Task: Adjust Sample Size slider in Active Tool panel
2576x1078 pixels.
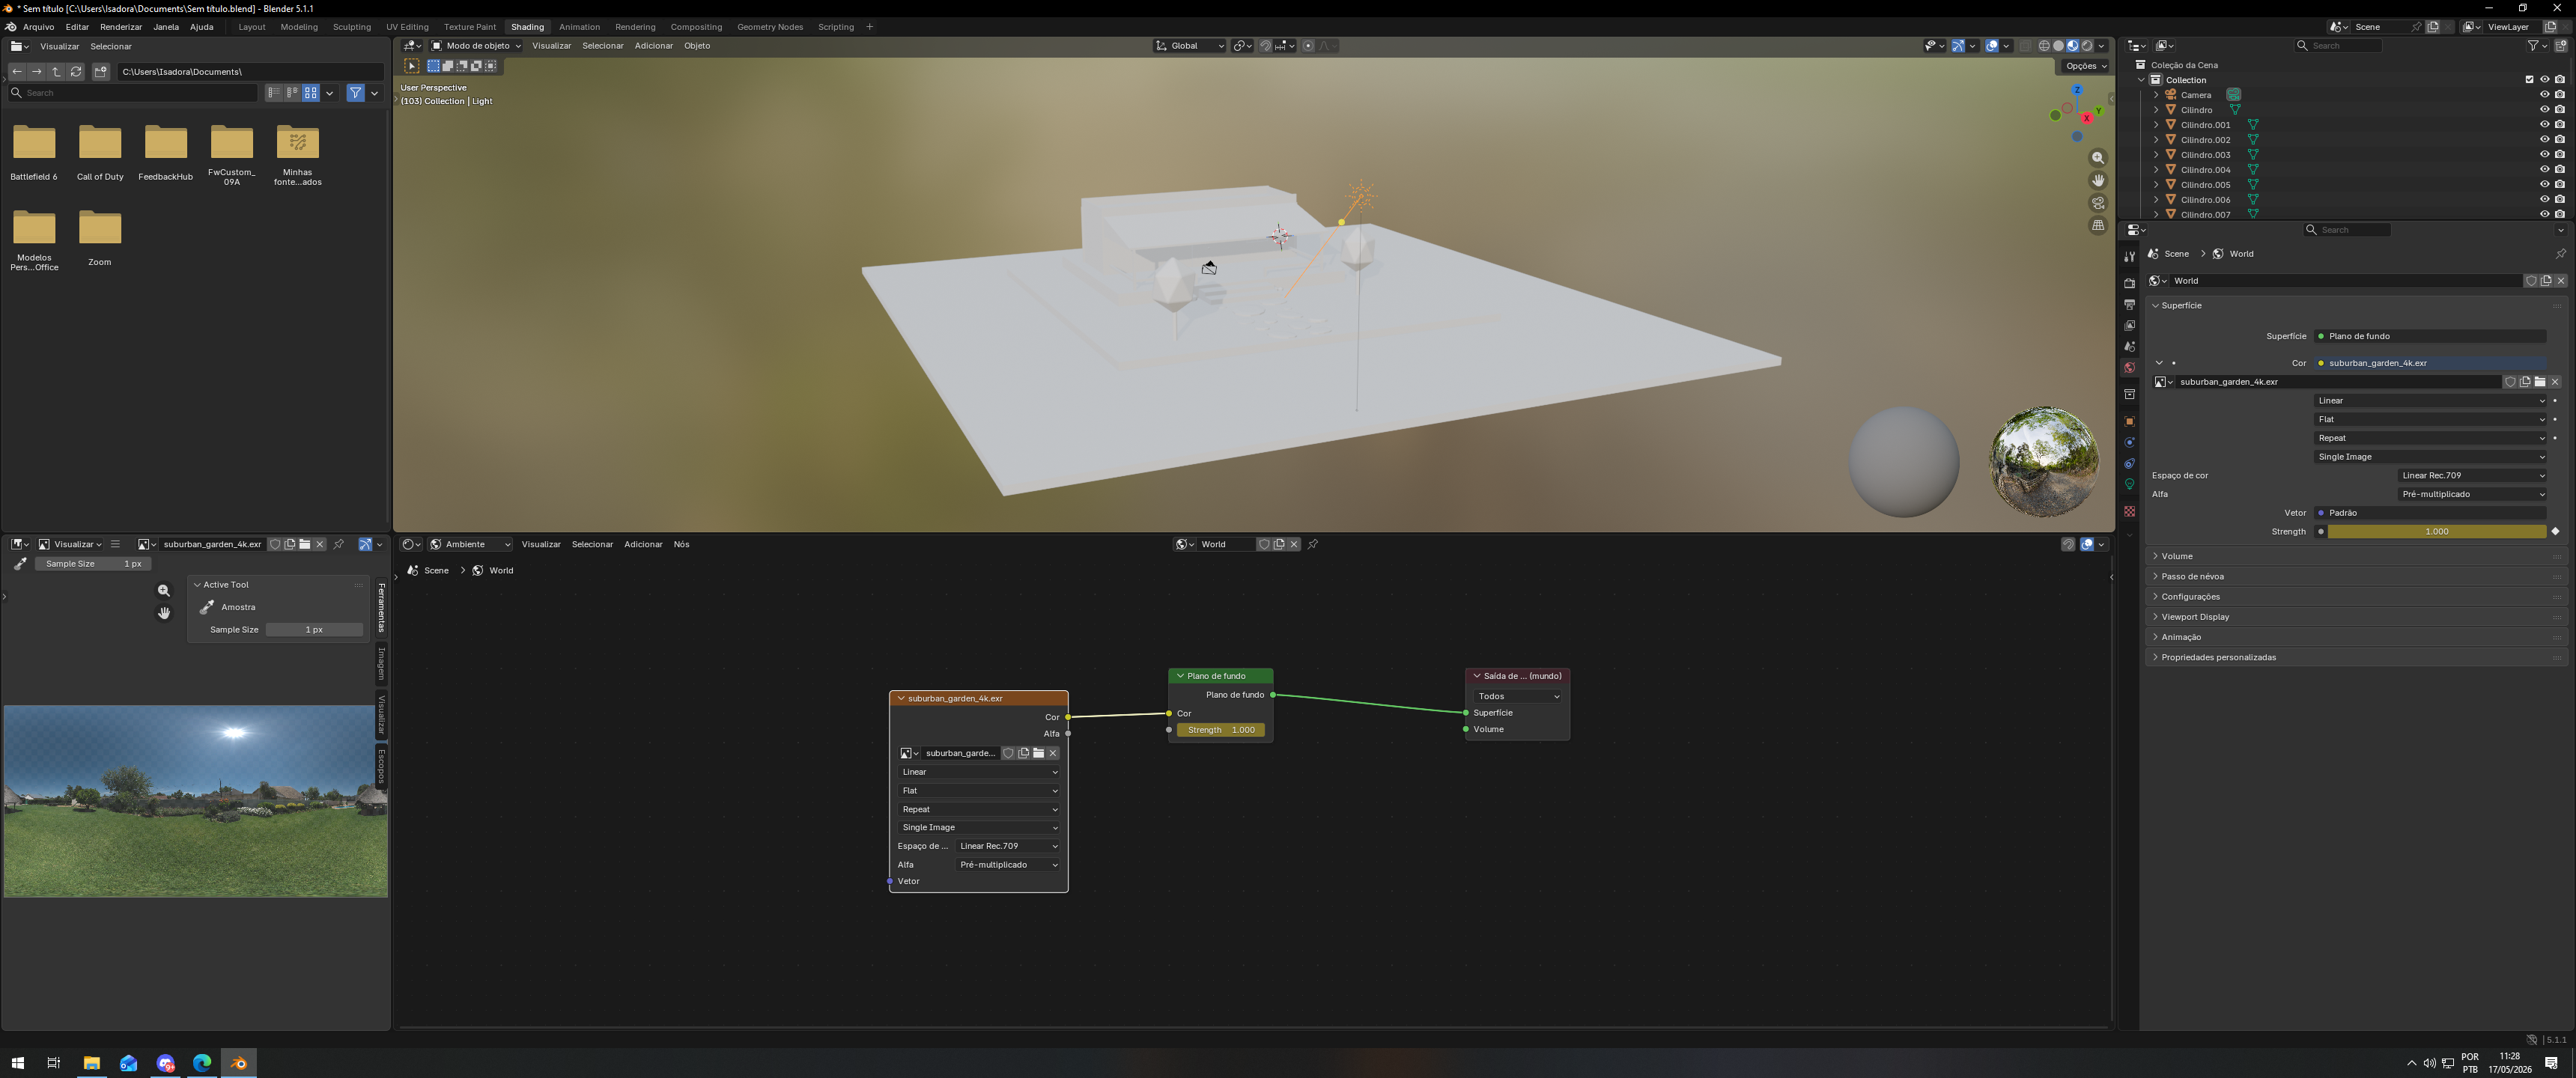Action: coord(314,630)
